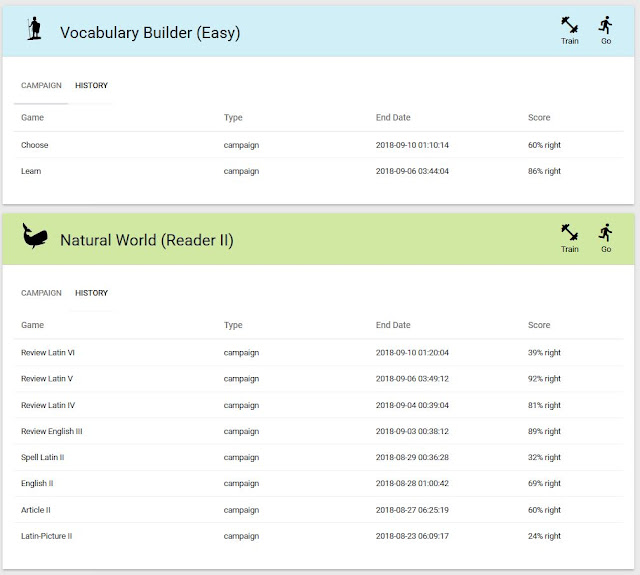Click end date 2018-09-10 01:10:14
Image resolution: width=640 pixels, height=575 pixels.
[x=412, y=145]
